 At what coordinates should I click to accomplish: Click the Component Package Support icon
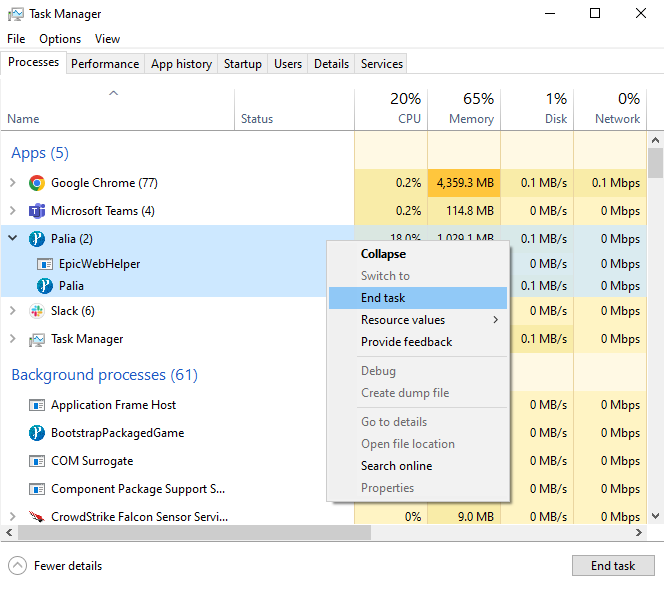point(37,489)
